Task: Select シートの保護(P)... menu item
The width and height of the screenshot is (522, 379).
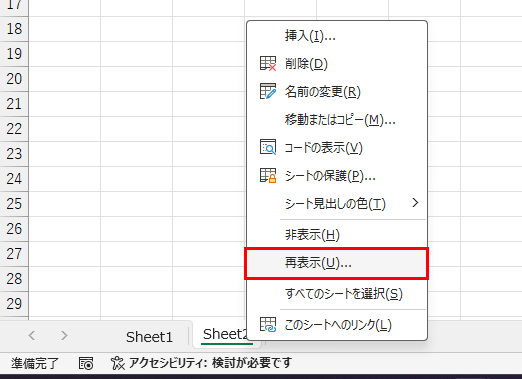Action: coord(337,176)
